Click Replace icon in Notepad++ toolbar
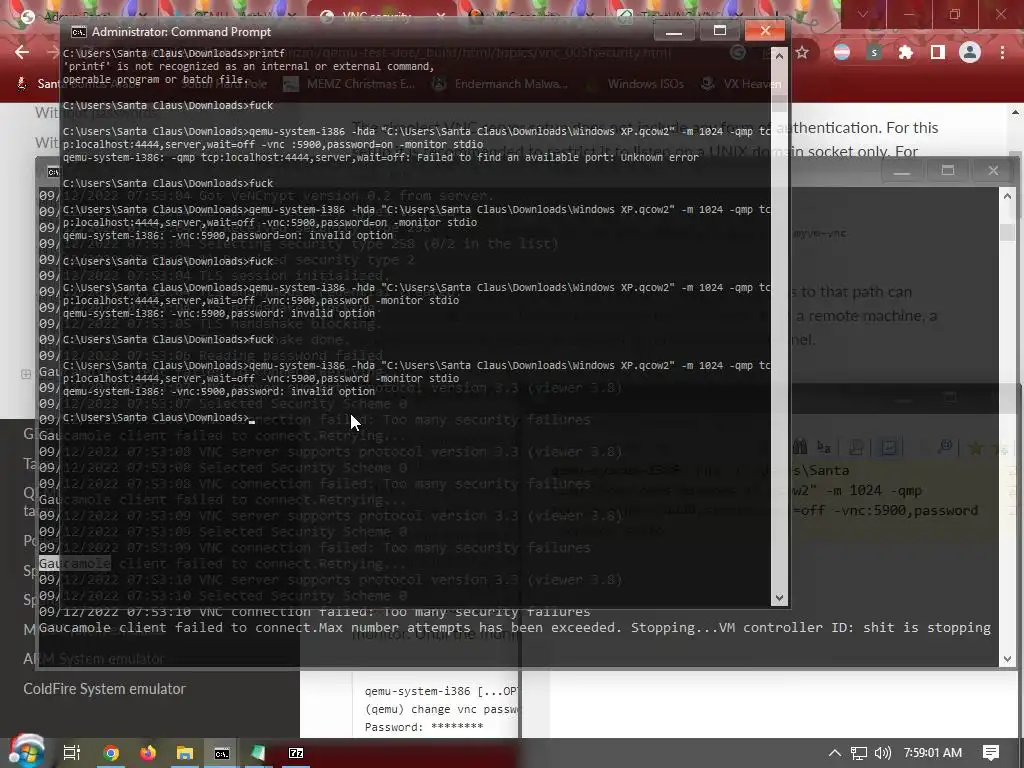The width and height of the screenshot is (1024, 768). coord(824,447)
